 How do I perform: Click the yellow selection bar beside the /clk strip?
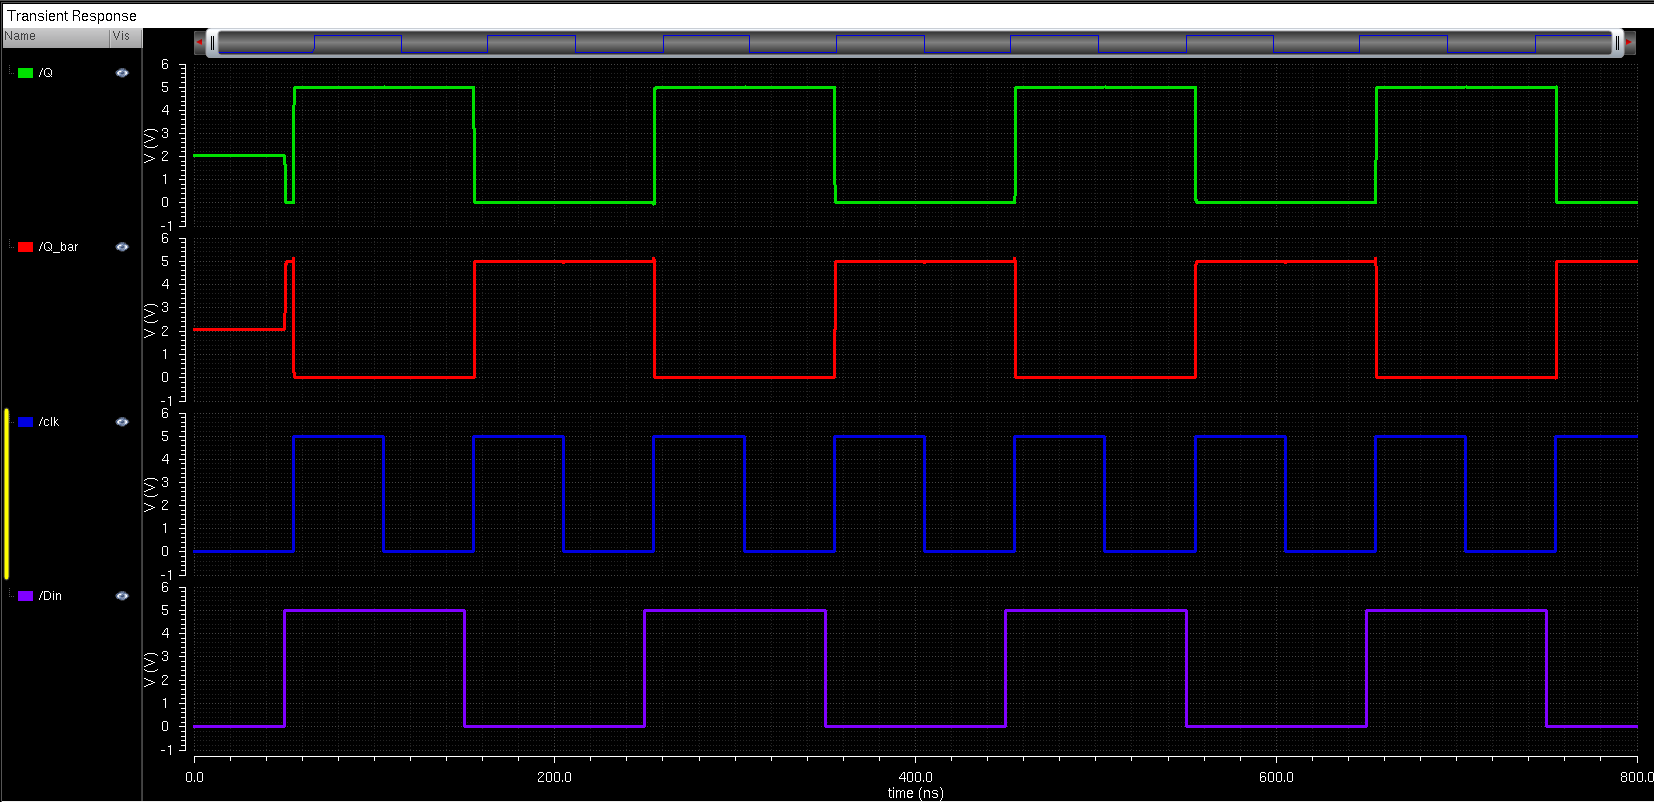click(x=6, y=494)
